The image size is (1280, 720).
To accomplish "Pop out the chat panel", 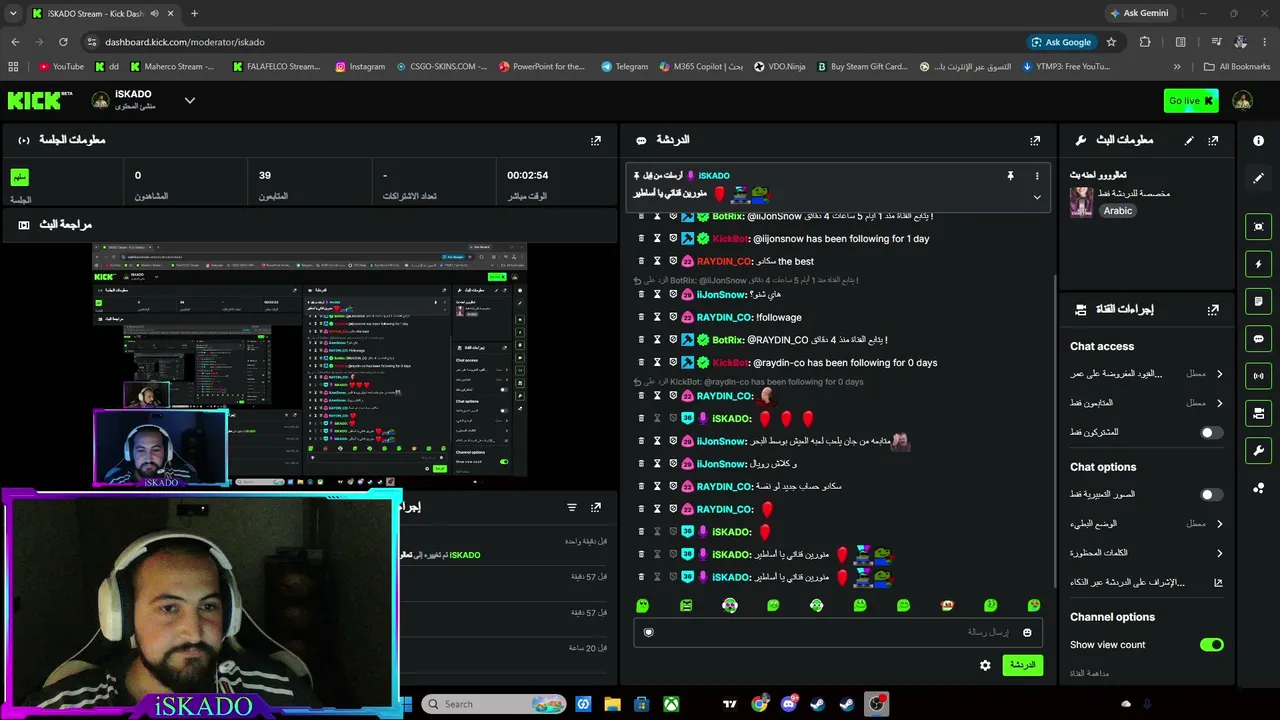I will point(1035,141).
